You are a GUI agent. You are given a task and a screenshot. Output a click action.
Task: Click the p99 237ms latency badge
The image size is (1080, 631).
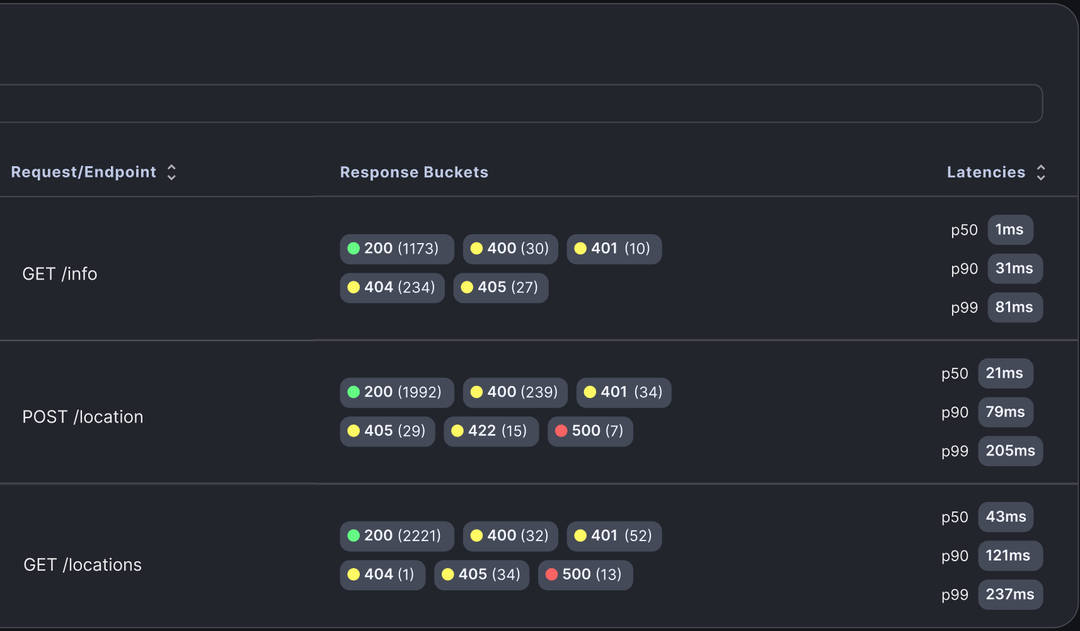point(1010,594)
